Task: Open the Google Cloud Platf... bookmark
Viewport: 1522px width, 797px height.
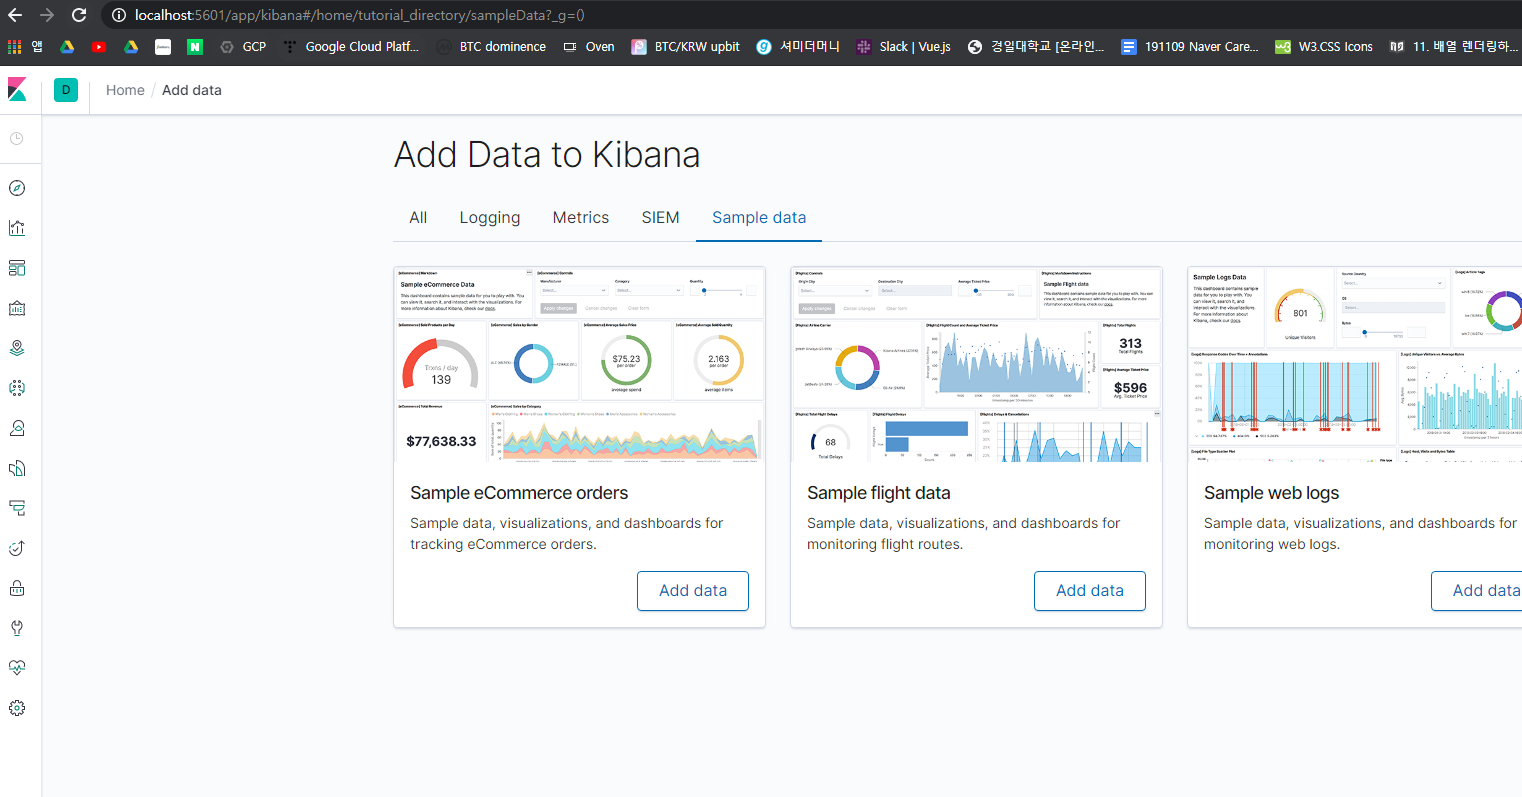Action: coord(352,46)
